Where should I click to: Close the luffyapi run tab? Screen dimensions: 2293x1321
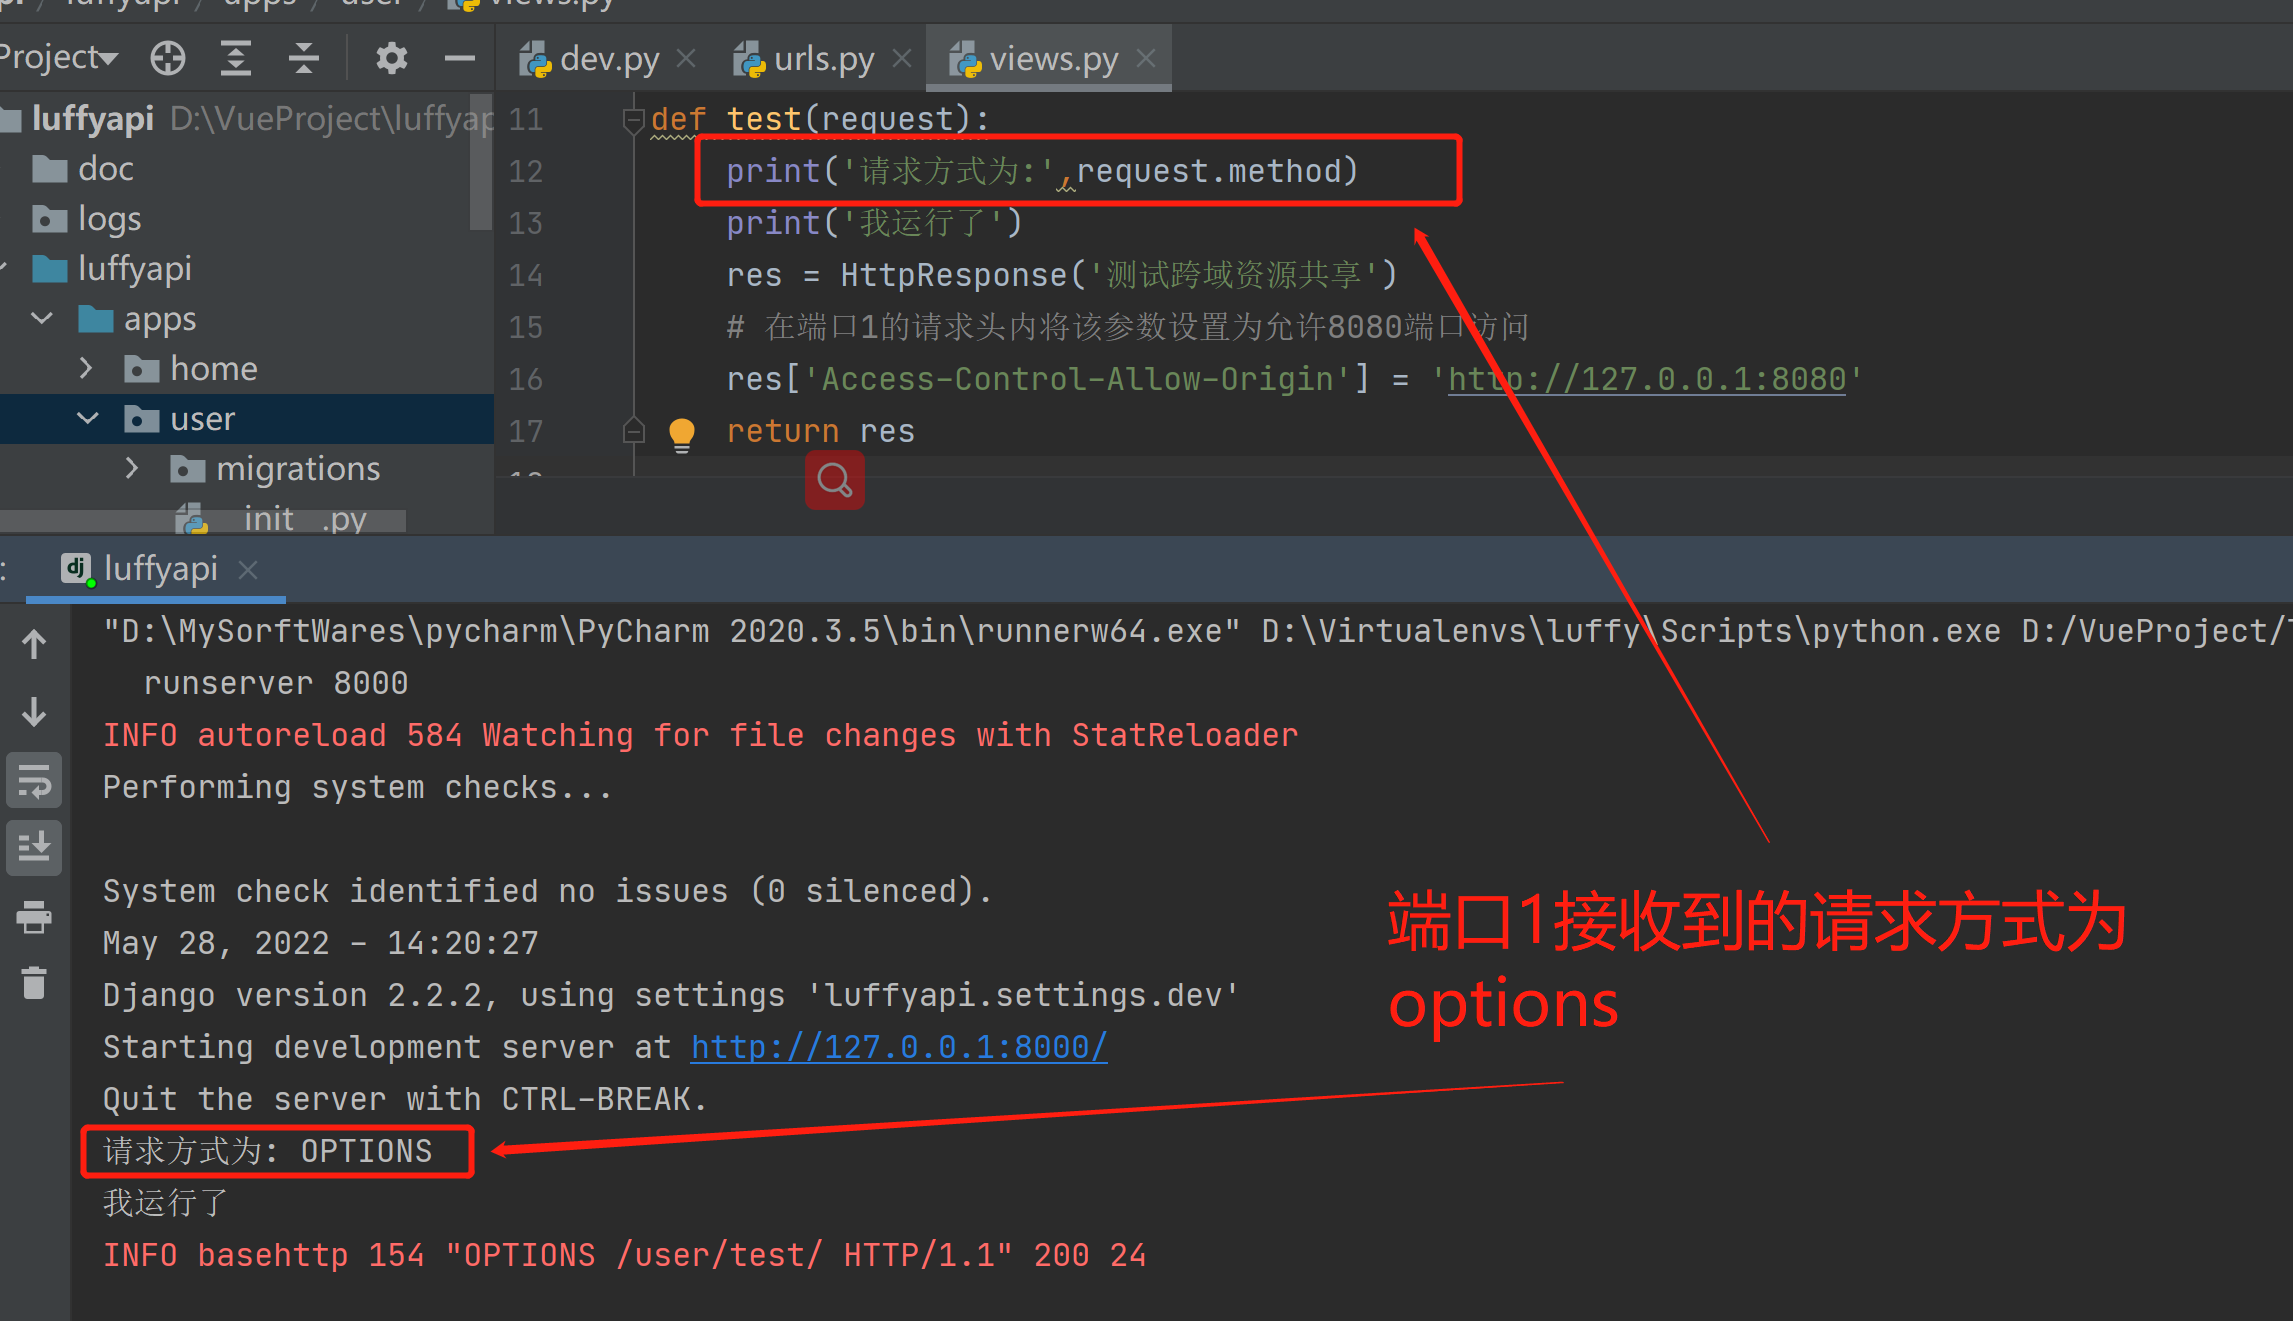248,569
